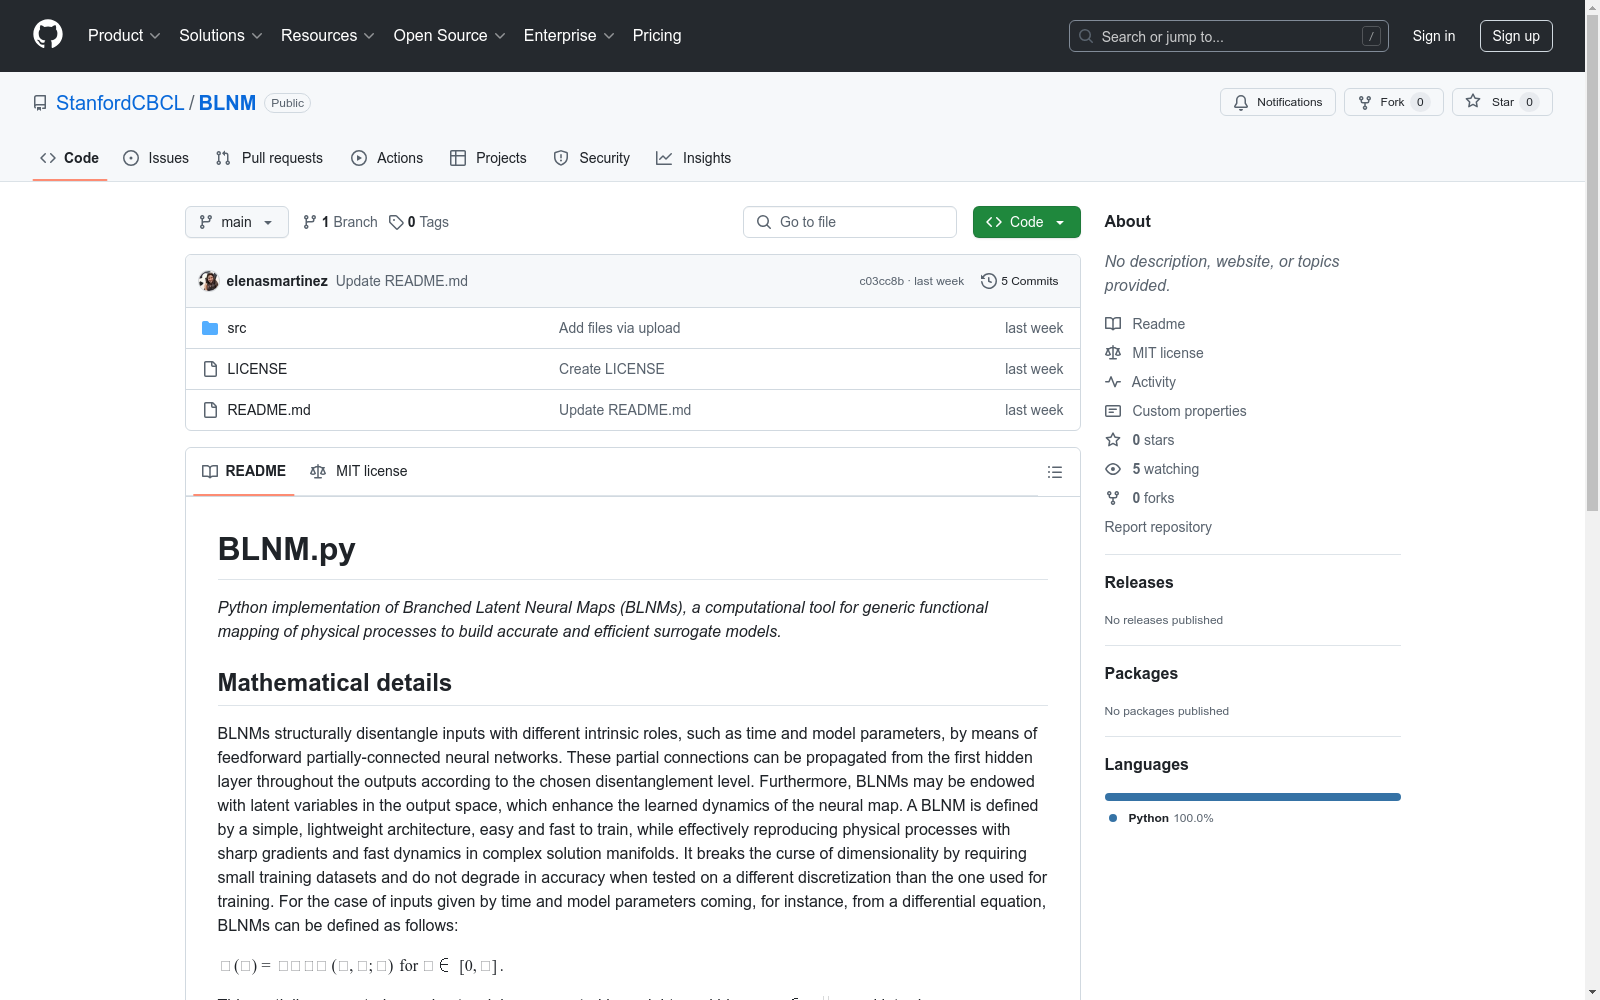Open the Product dropdown menu
1600x1000 pixels.
point(124,35)
